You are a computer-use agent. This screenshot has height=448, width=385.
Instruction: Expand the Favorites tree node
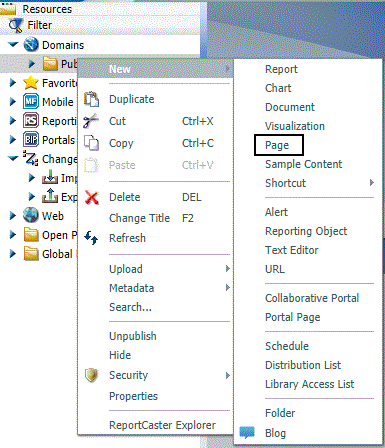tap(13, 82)
